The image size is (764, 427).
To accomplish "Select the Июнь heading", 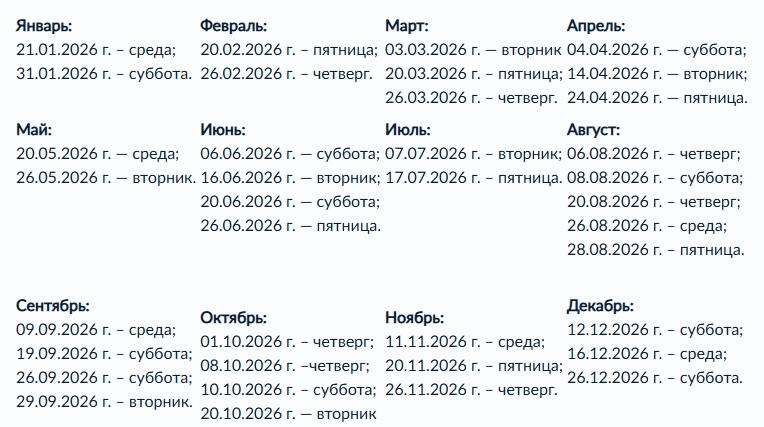I will [222, 130].
